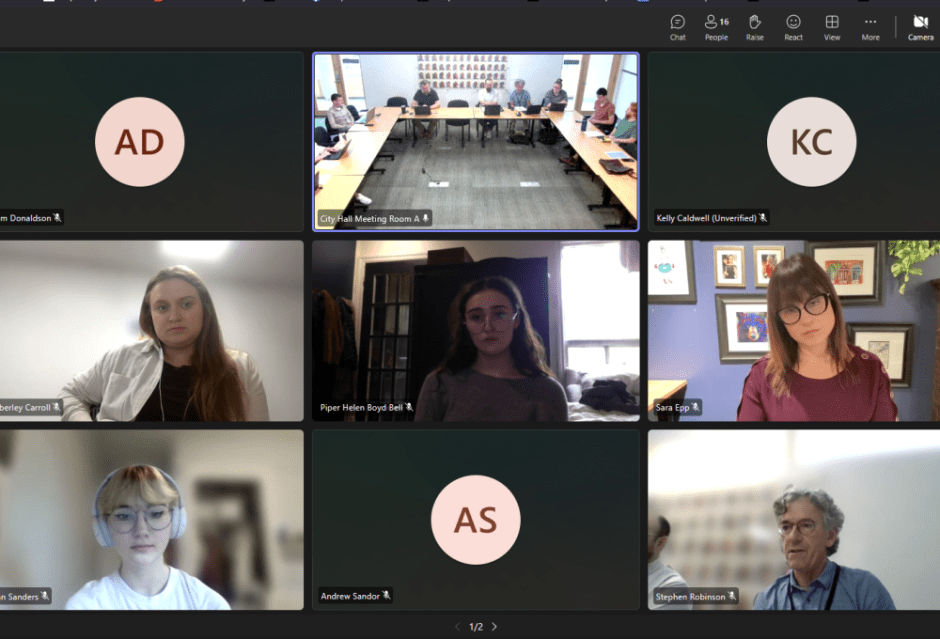The height and width of the screenshot is (639, 940).
Task: Click mic icon beside City Hall Meeting Room A
Action: 426,218
